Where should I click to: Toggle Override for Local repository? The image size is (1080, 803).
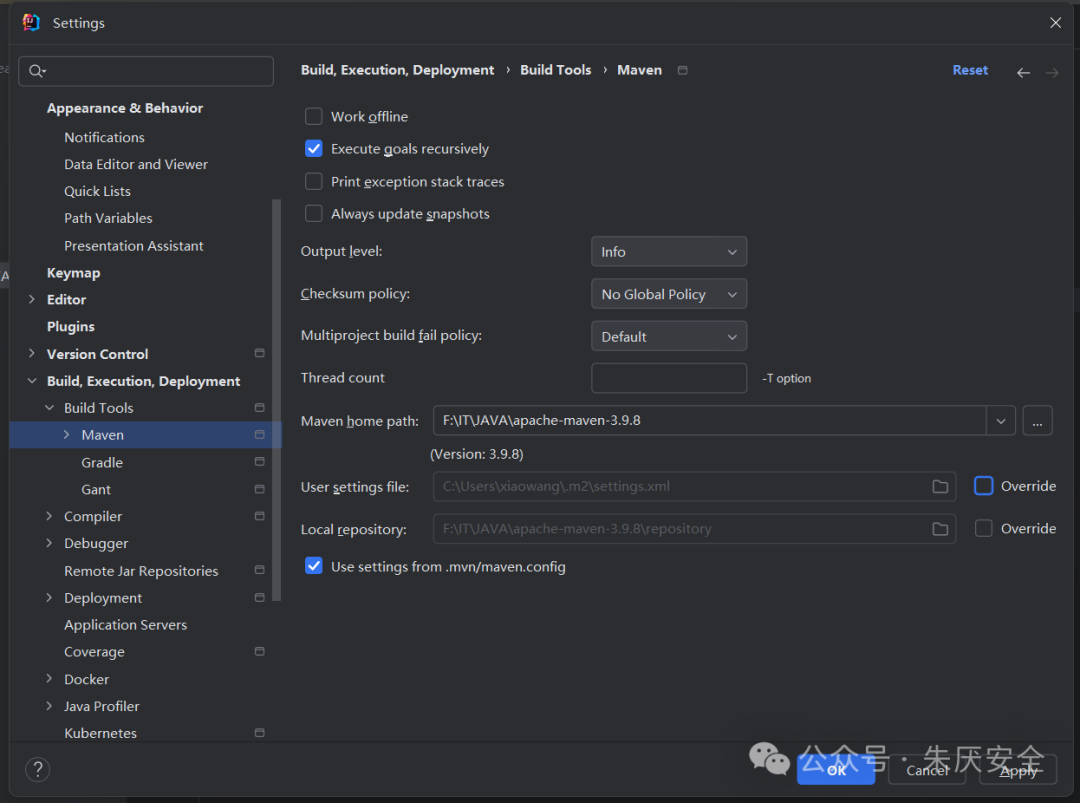(x=984, y=528)
